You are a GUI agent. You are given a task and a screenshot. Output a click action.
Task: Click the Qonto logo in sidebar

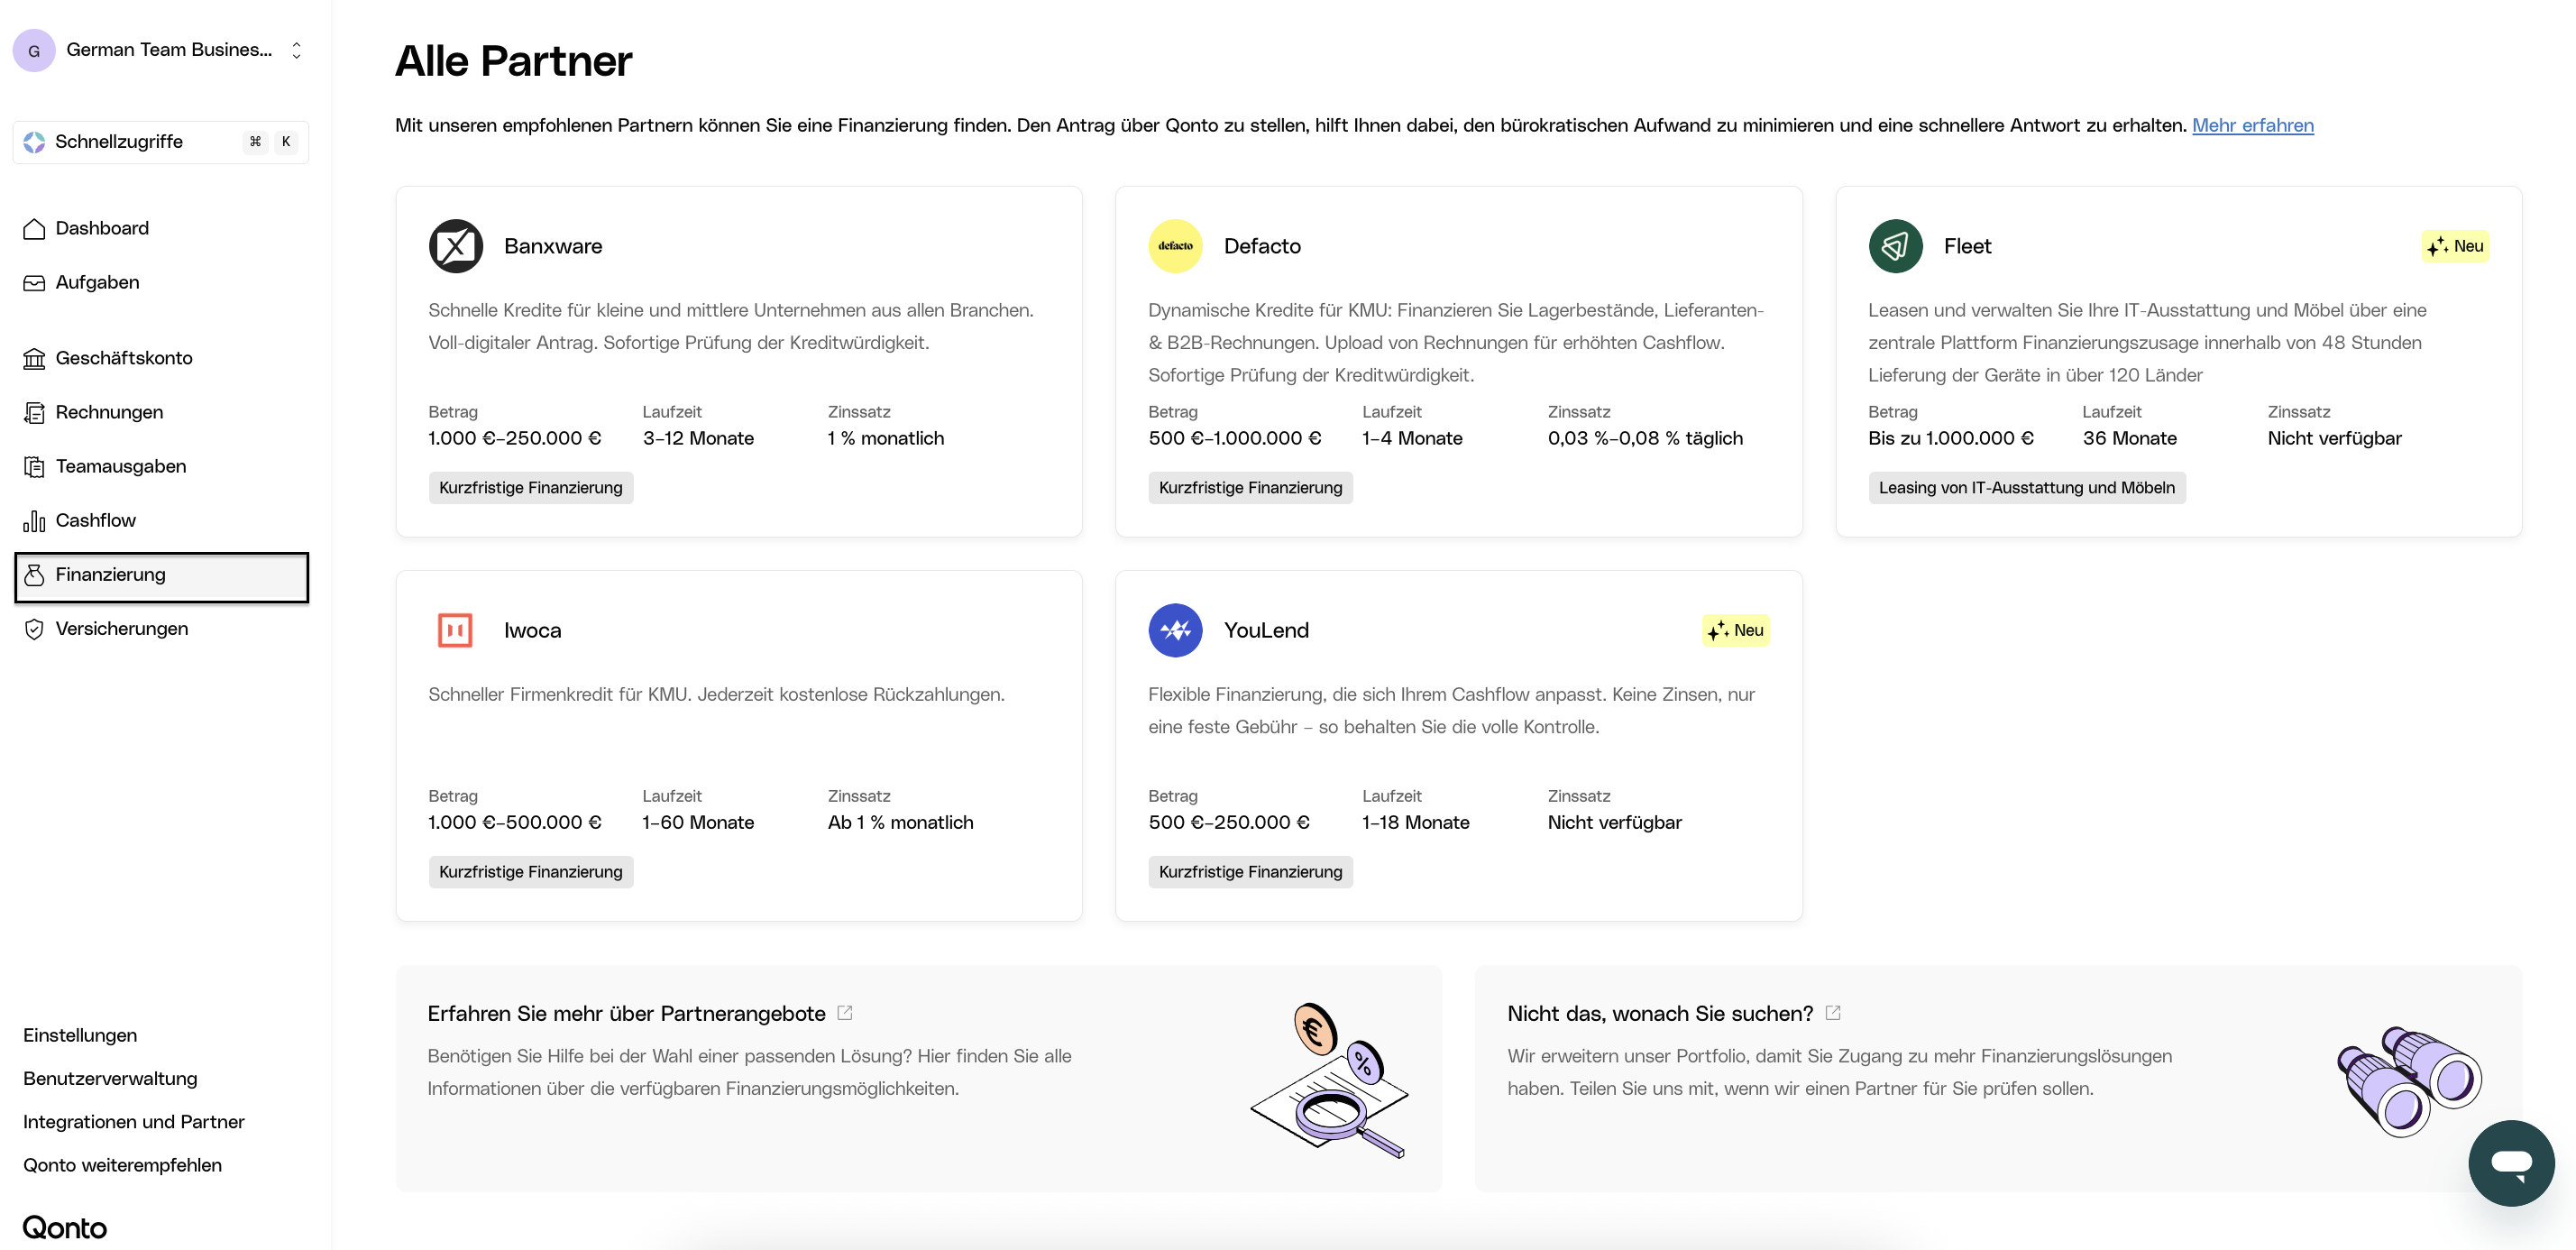64,1227
